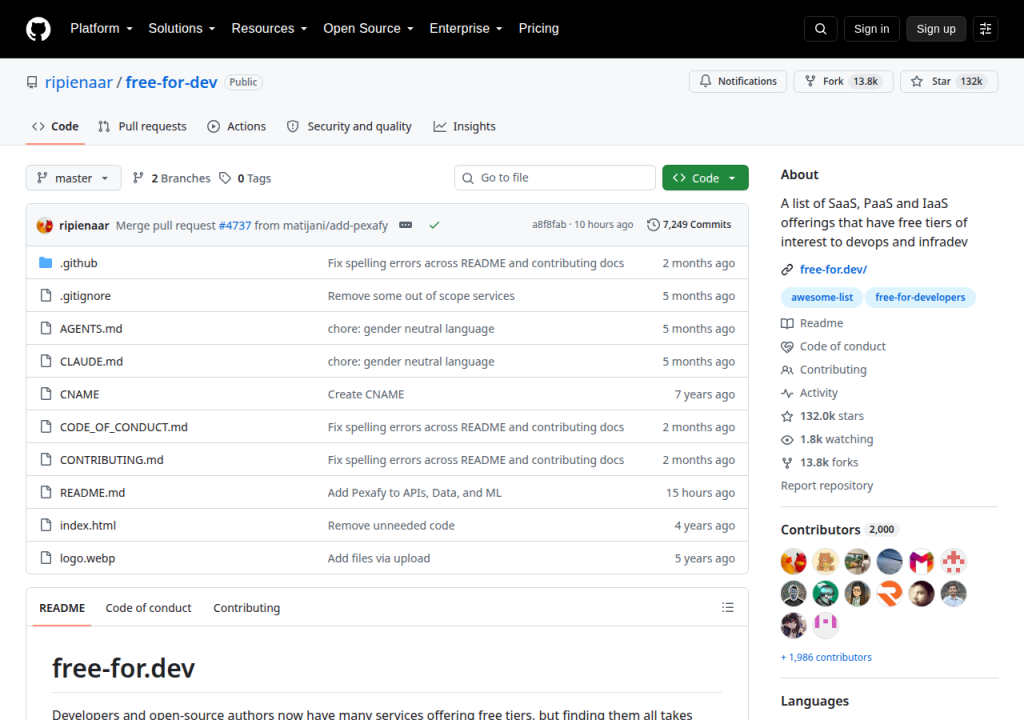The image size is (1024, 720).
Task: Switch to the Actions tab
Action: 236,127
